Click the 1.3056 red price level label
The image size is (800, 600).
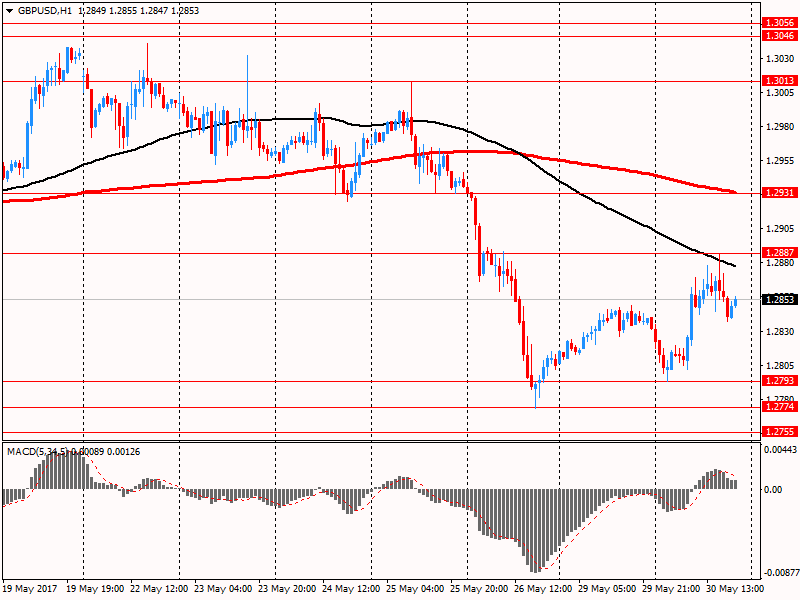[780, 22]
